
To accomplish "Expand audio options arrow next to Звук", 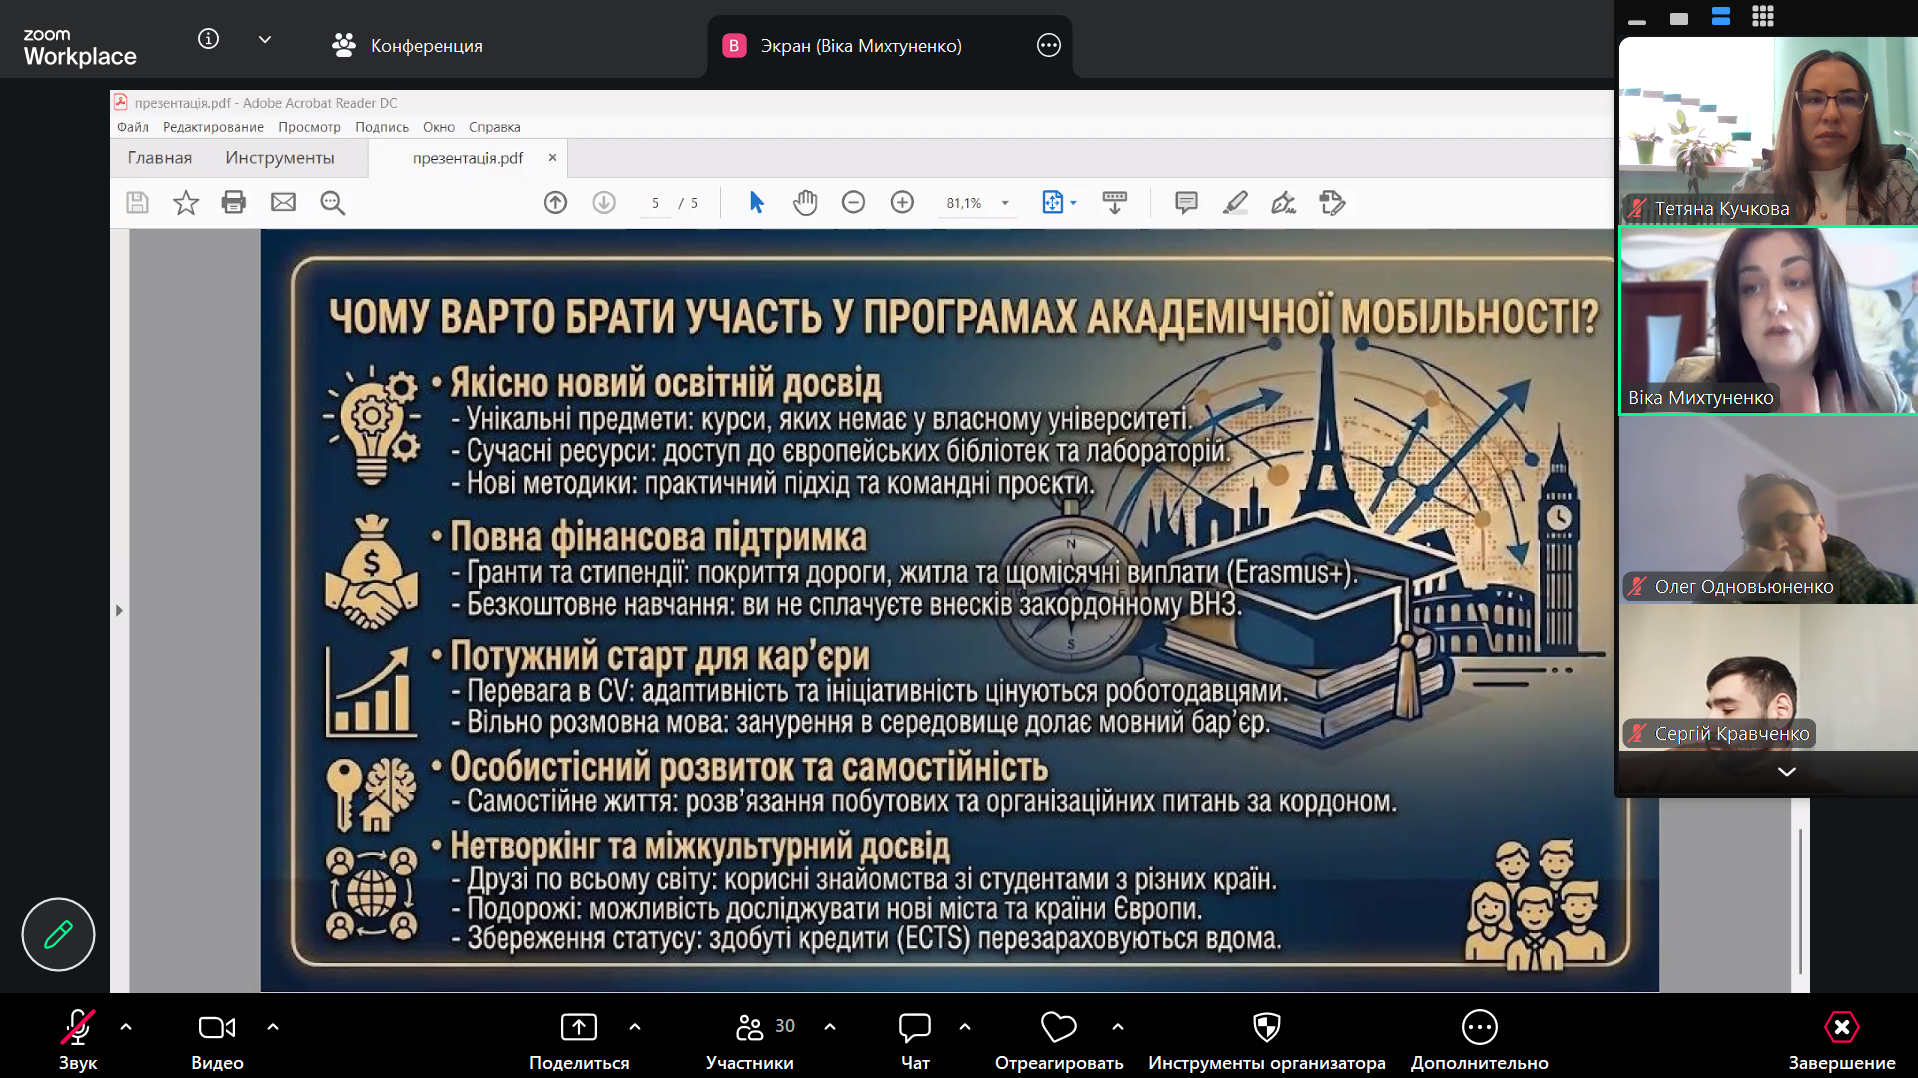I will tap(126, 1027).
